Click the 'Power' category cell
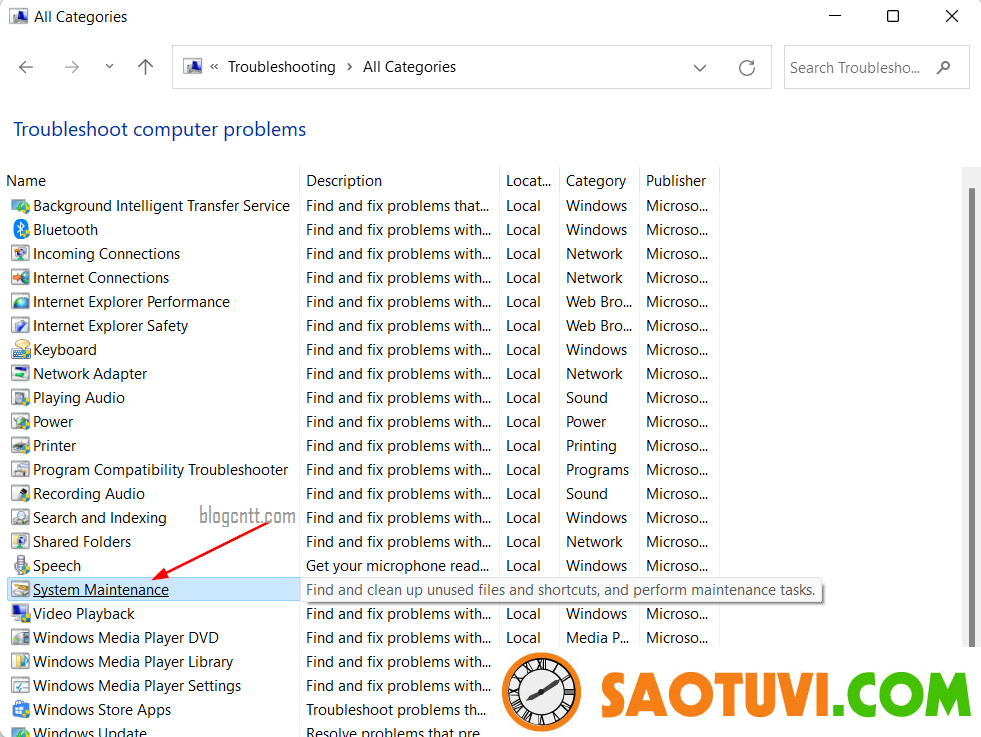The width and height of the screenshot is (981, 737). (586, 422)
